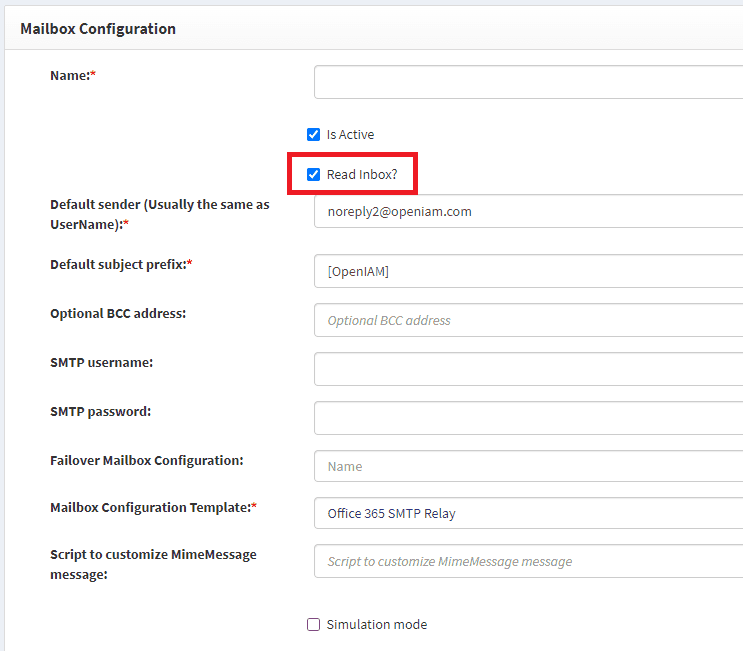Enable Simulation mode checkbox
Viewport: 743px width, 651px height.
coord(314,624)
